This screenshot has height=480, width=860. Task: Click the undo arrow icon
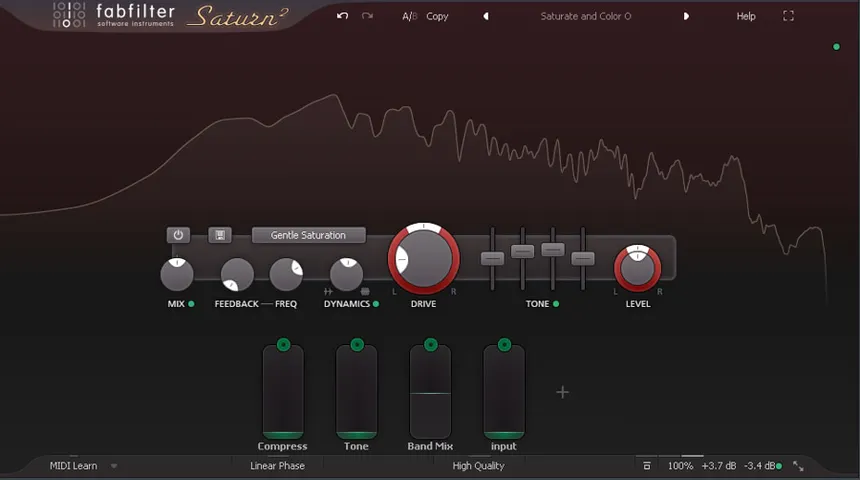tap(343, 16)
